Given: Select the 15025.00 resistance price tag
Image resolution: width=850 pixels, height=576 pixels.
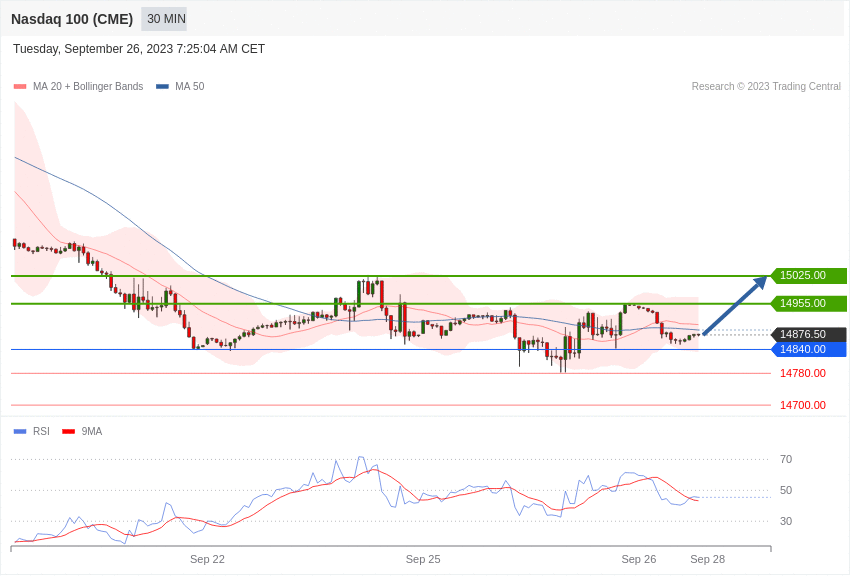Looking at the screenshot, I should (x=809, y=275).
